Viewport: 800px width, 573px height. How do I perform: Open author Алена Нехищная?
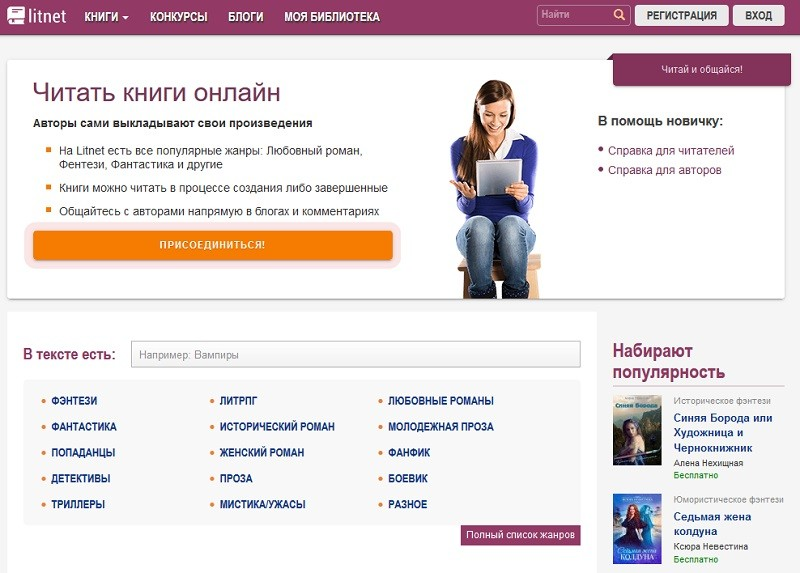708,463
